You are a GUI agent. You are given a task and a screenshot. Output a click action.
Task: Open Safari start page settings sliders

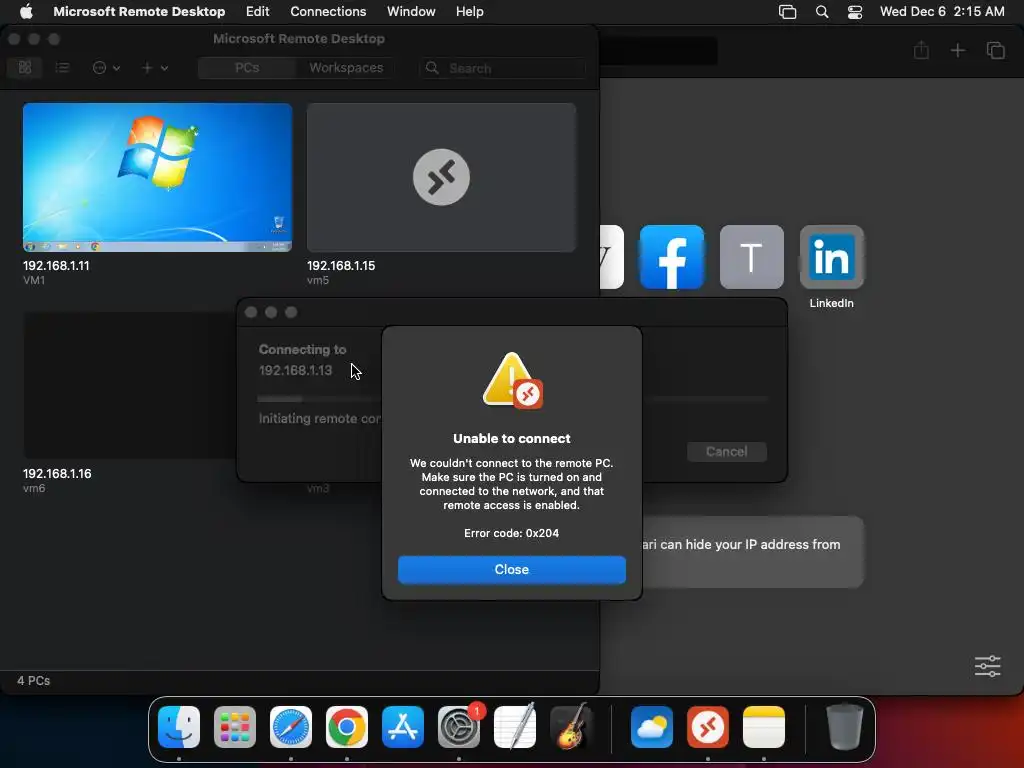(987, 666)
